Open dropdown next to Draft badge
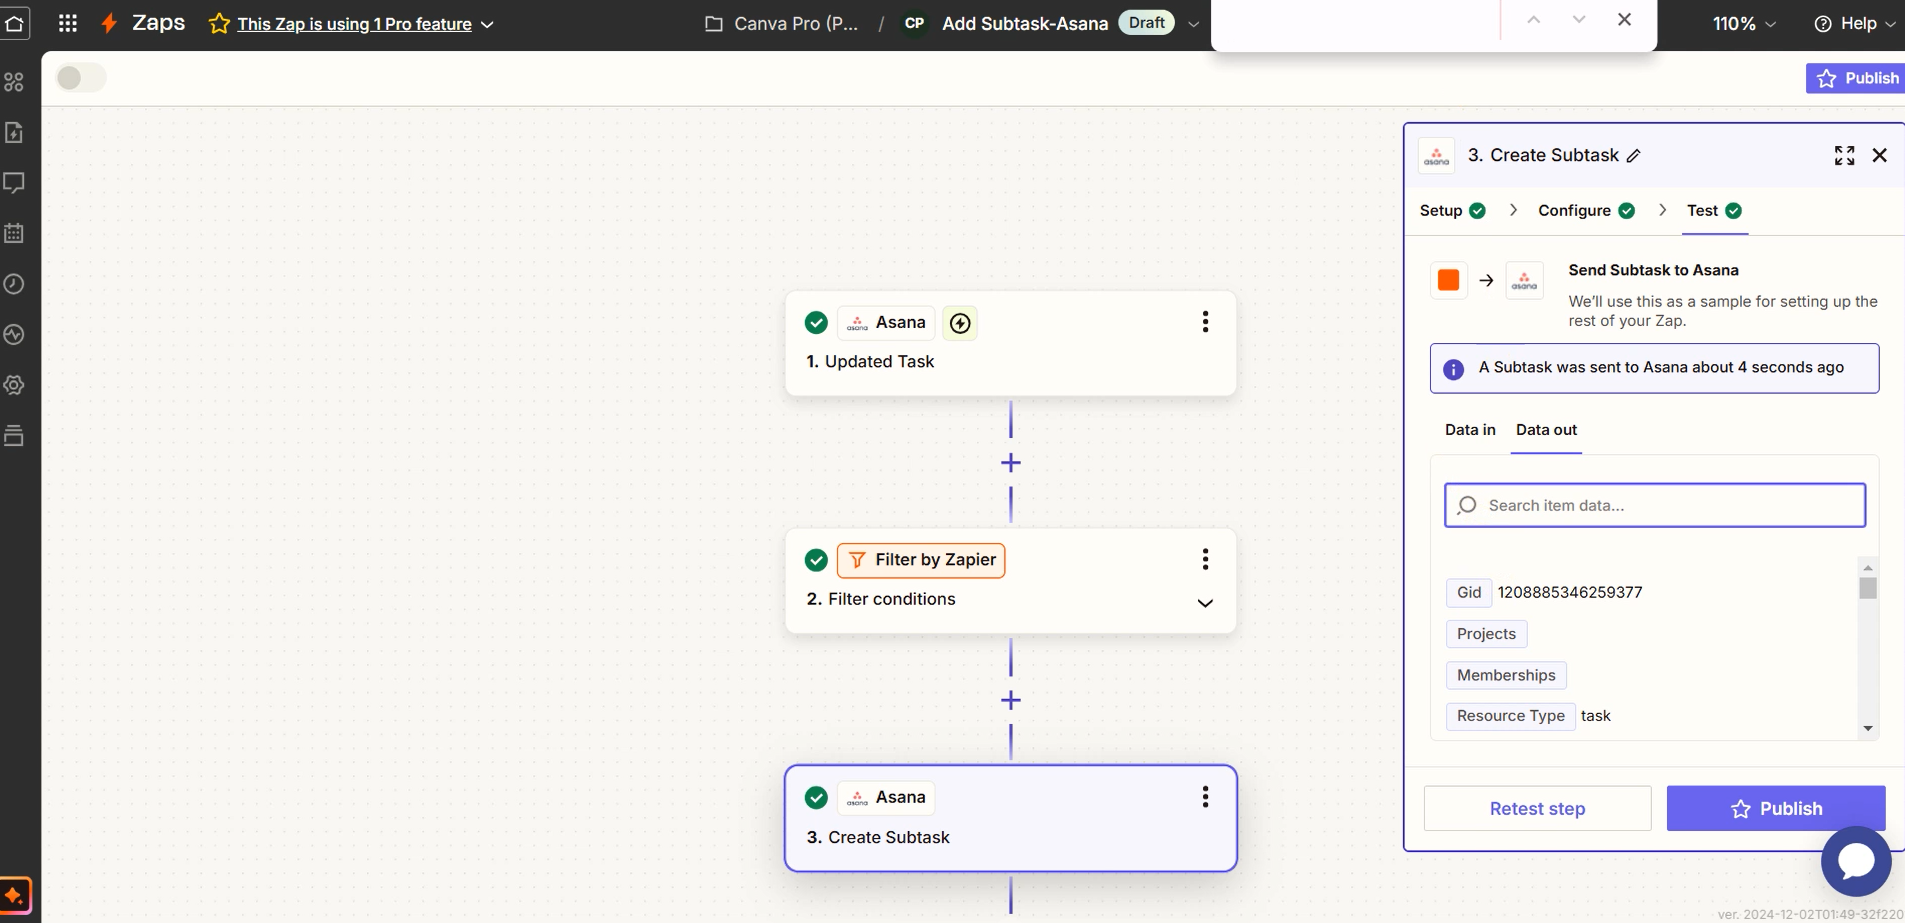1905x923 pixels. point(1193,24)
